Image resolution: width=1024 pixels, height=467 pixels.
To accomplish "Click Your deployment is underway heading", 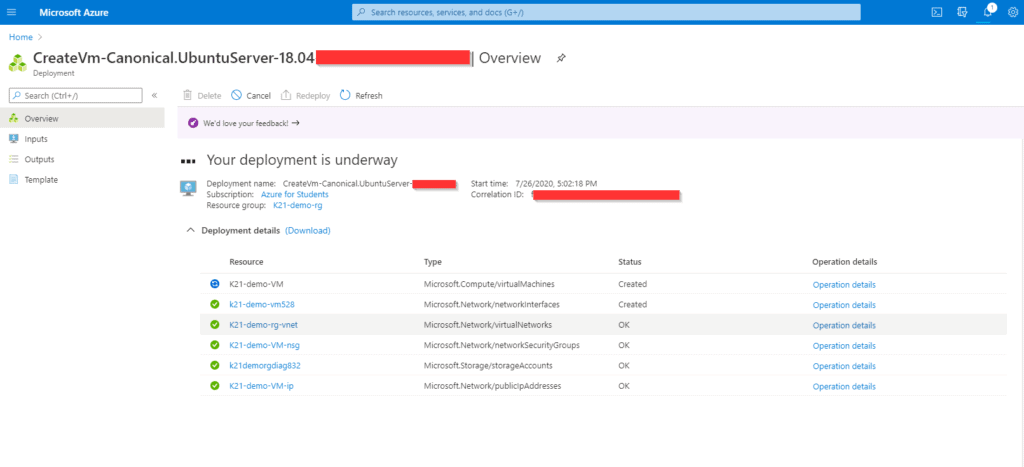I will 302,160.
